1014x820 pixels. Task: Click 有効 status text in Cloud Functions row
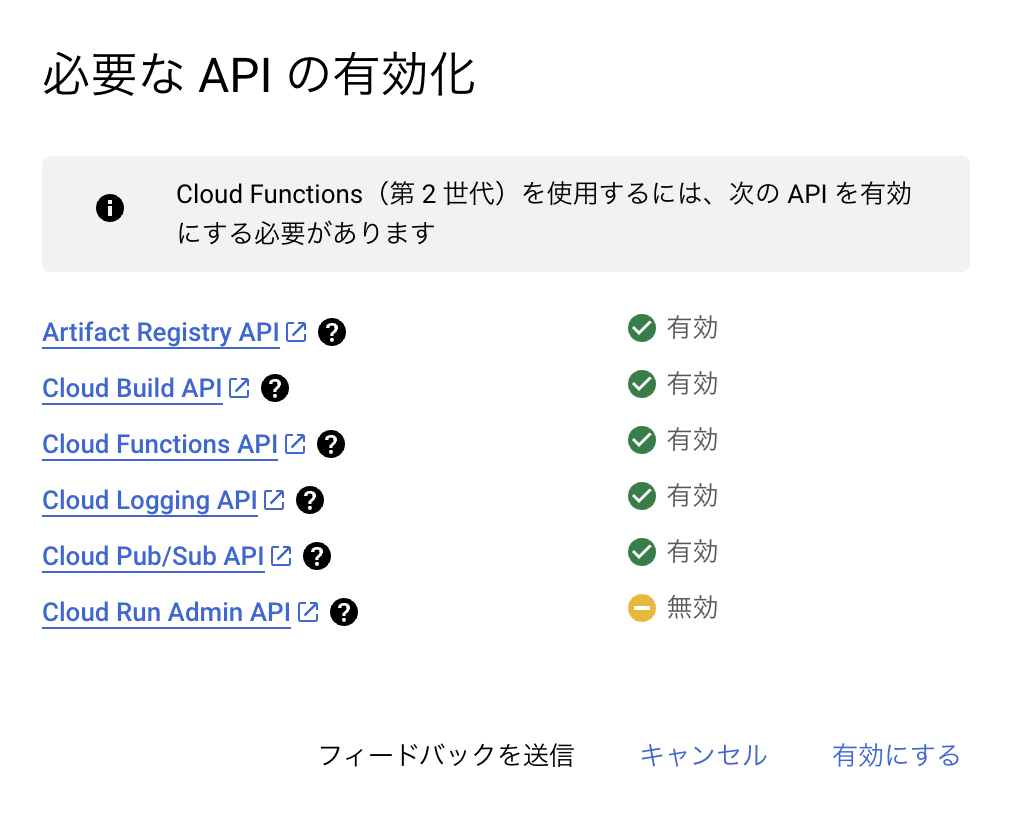(x=693, y=440)
